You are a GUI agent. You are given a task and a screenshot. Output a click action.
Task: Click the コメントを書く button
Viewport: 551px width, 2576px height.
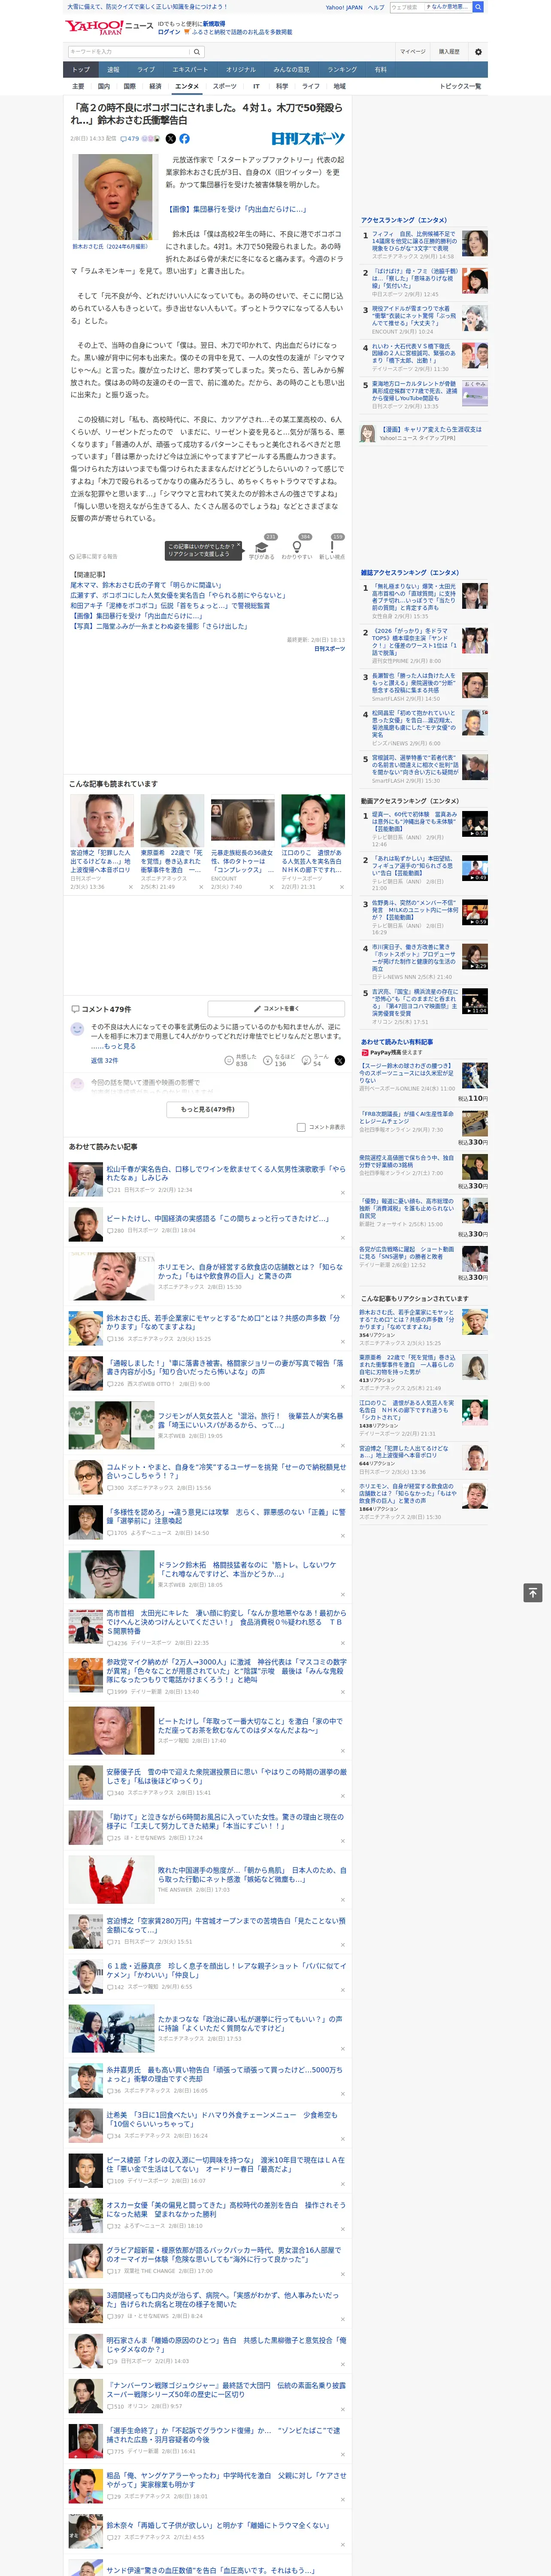[276, 1009]
